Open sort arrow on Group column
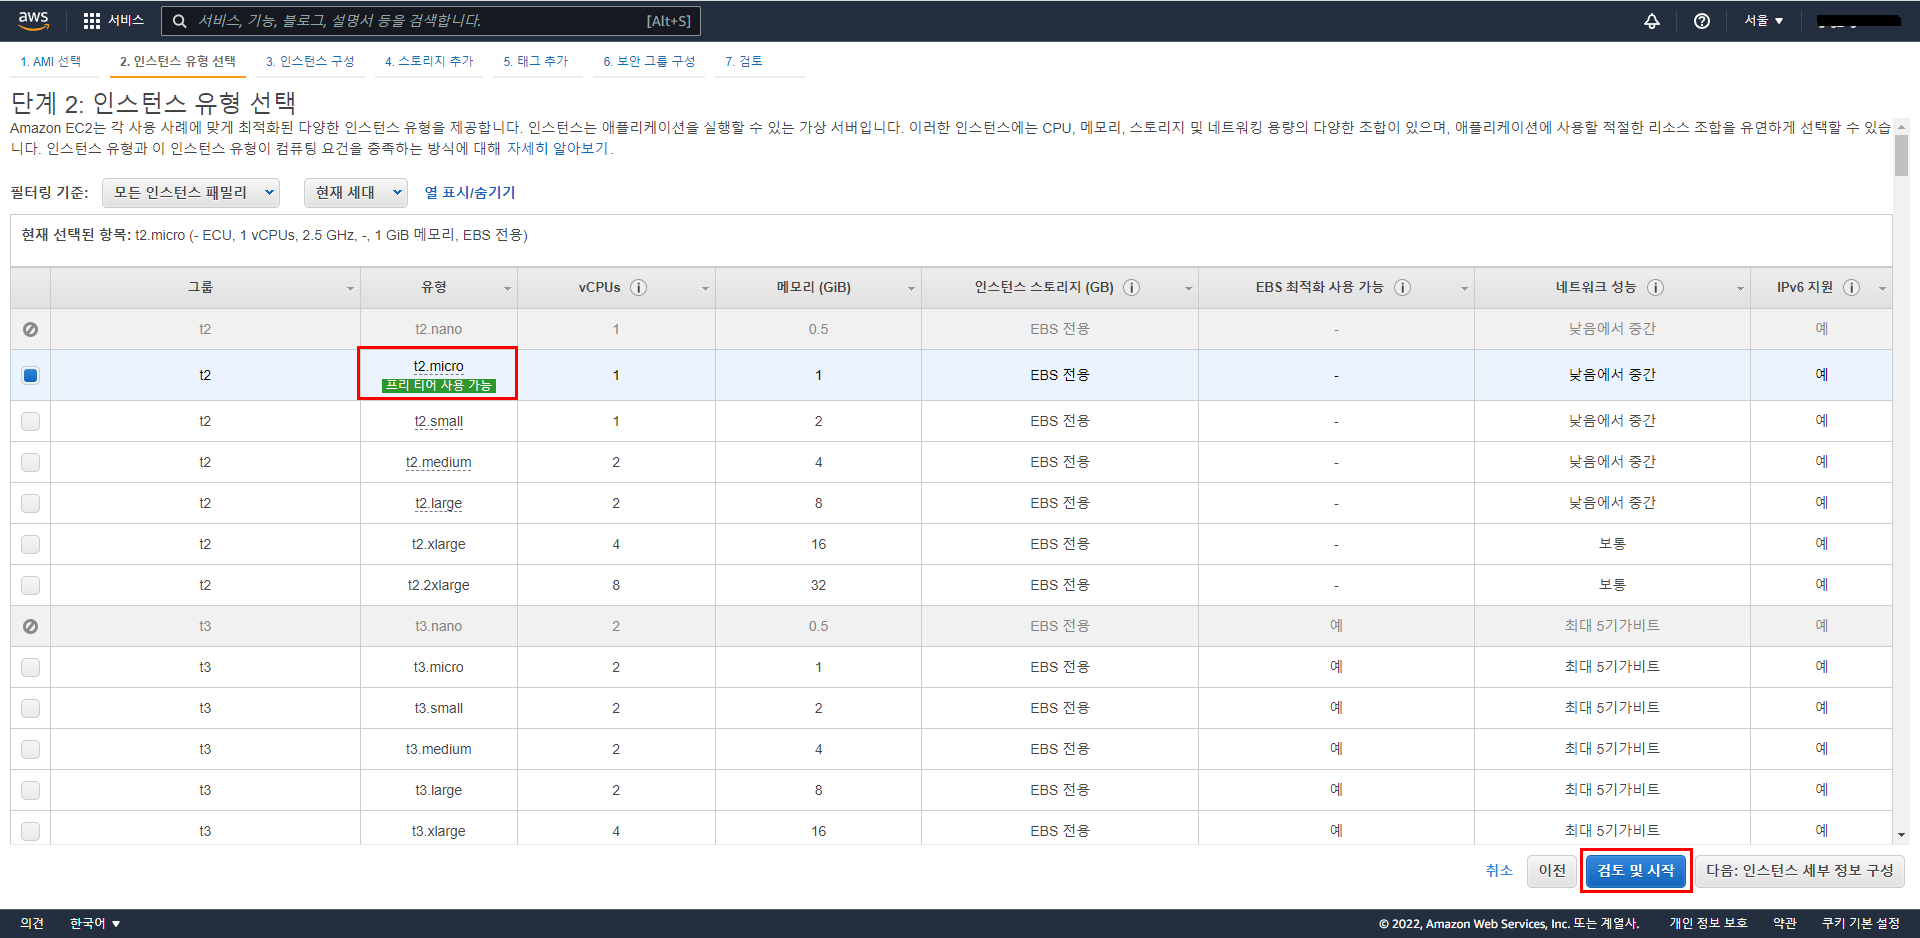 [x=350, y=289]
